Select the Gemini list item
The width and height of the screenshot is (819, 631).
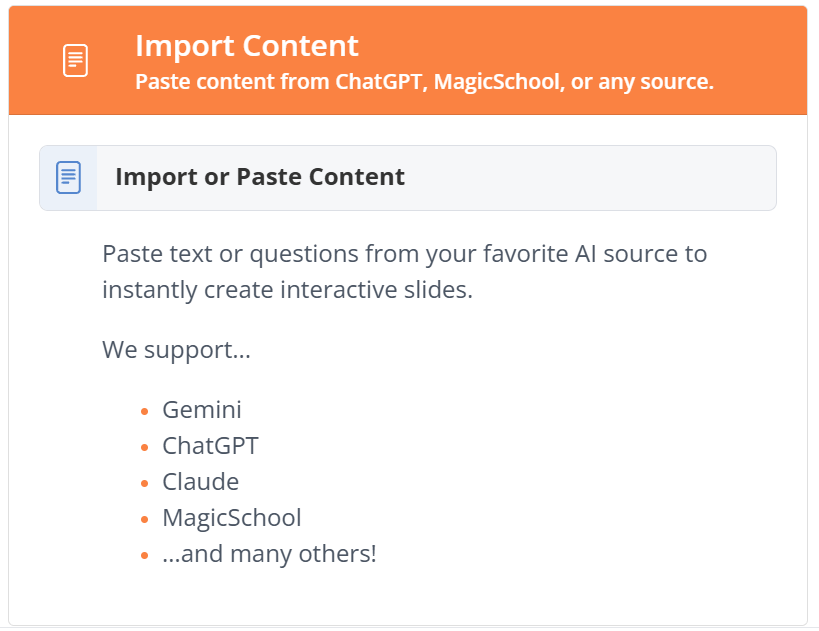202,410
